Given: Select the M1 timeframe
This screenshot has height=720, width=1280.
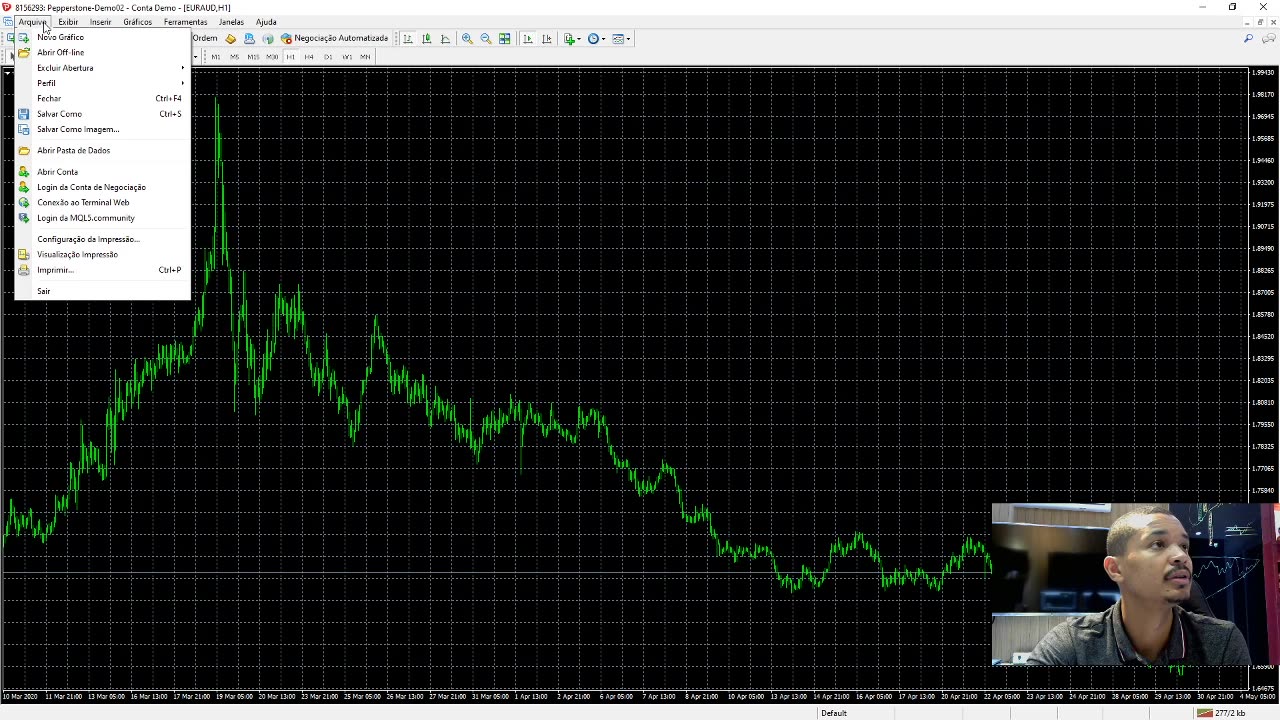Looking at the screenshot, I should point(215,57).
